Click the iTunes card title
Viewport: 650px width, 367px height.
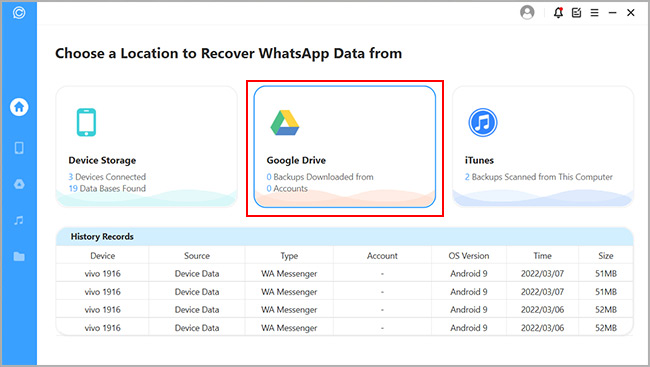pos(479,160)
